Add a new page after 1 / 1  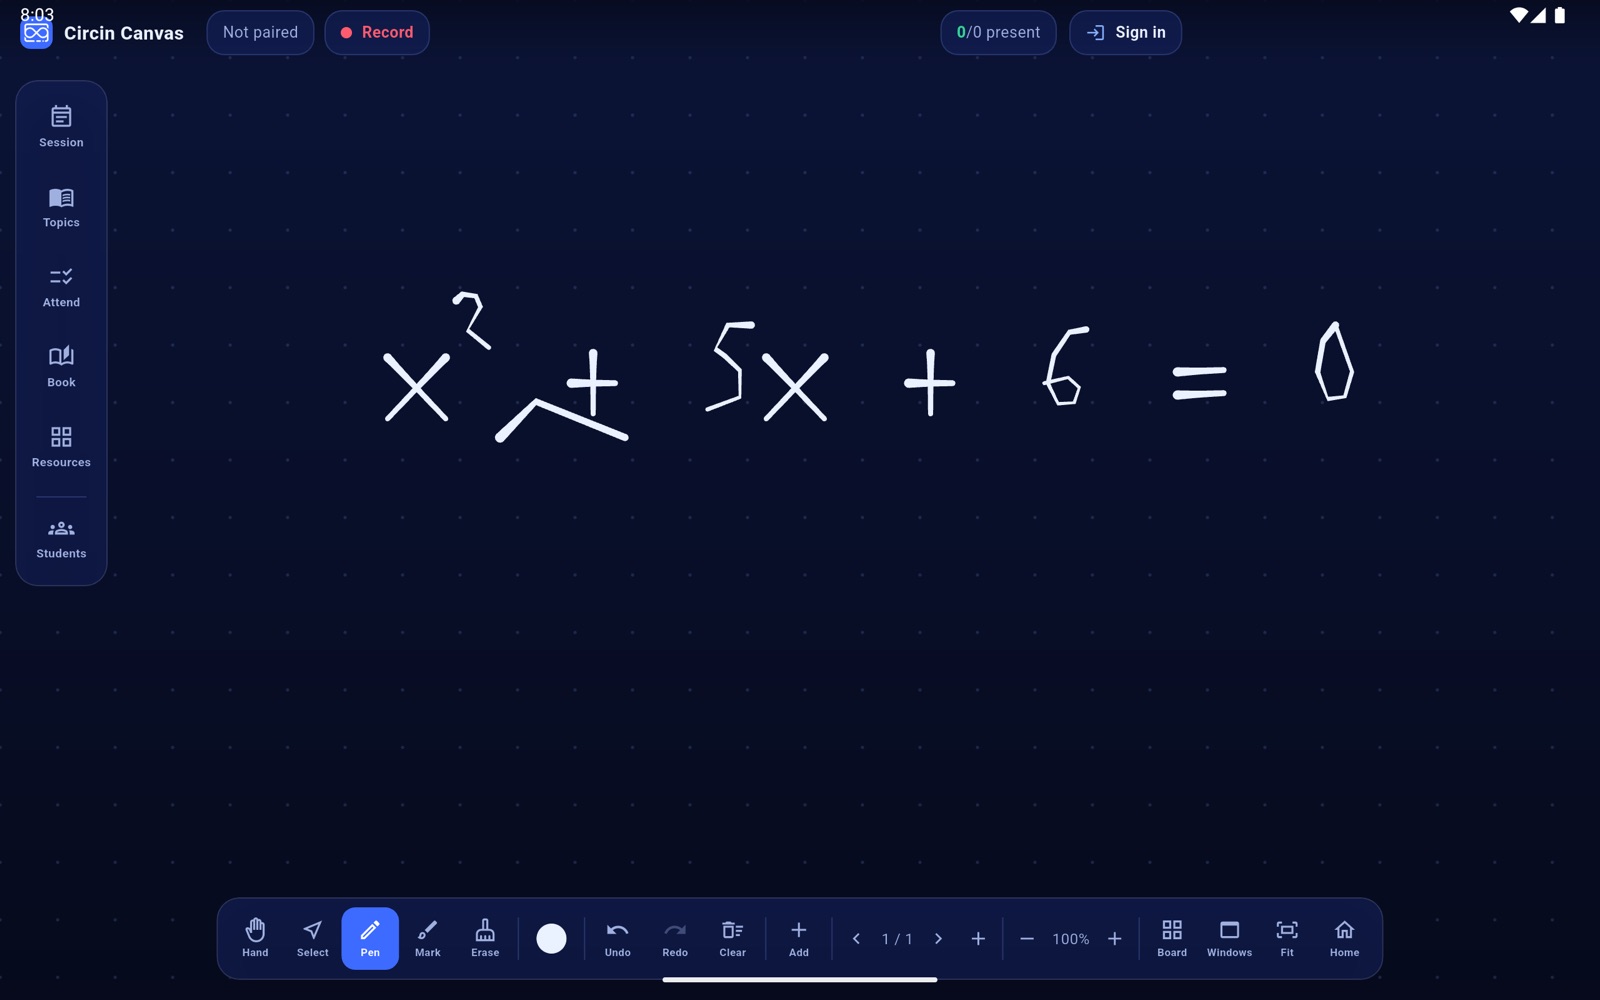click(978, 938)
